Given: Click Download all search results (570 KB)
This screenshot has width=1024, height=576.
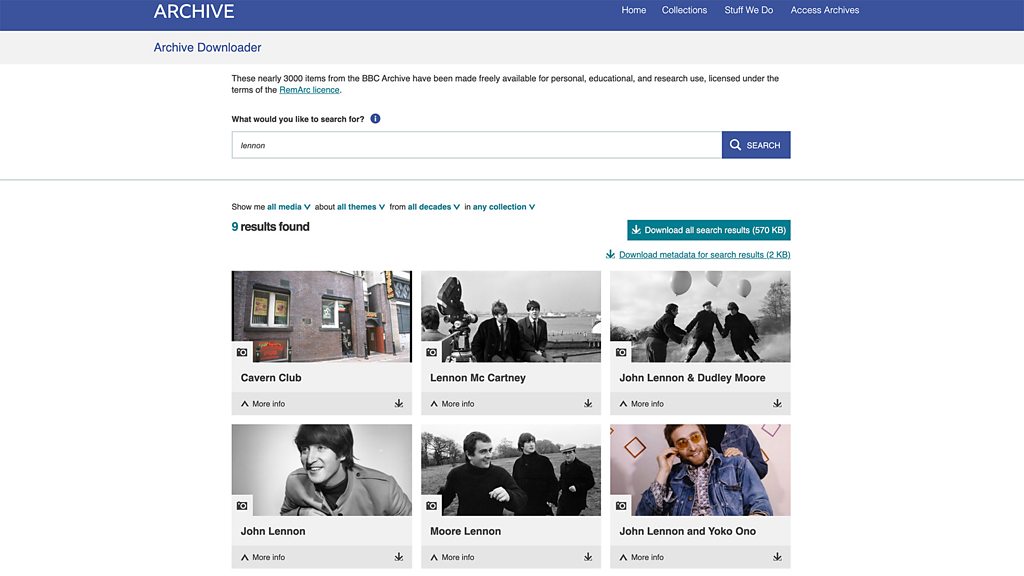Looking at the screenshot, I should click(709, 230).
